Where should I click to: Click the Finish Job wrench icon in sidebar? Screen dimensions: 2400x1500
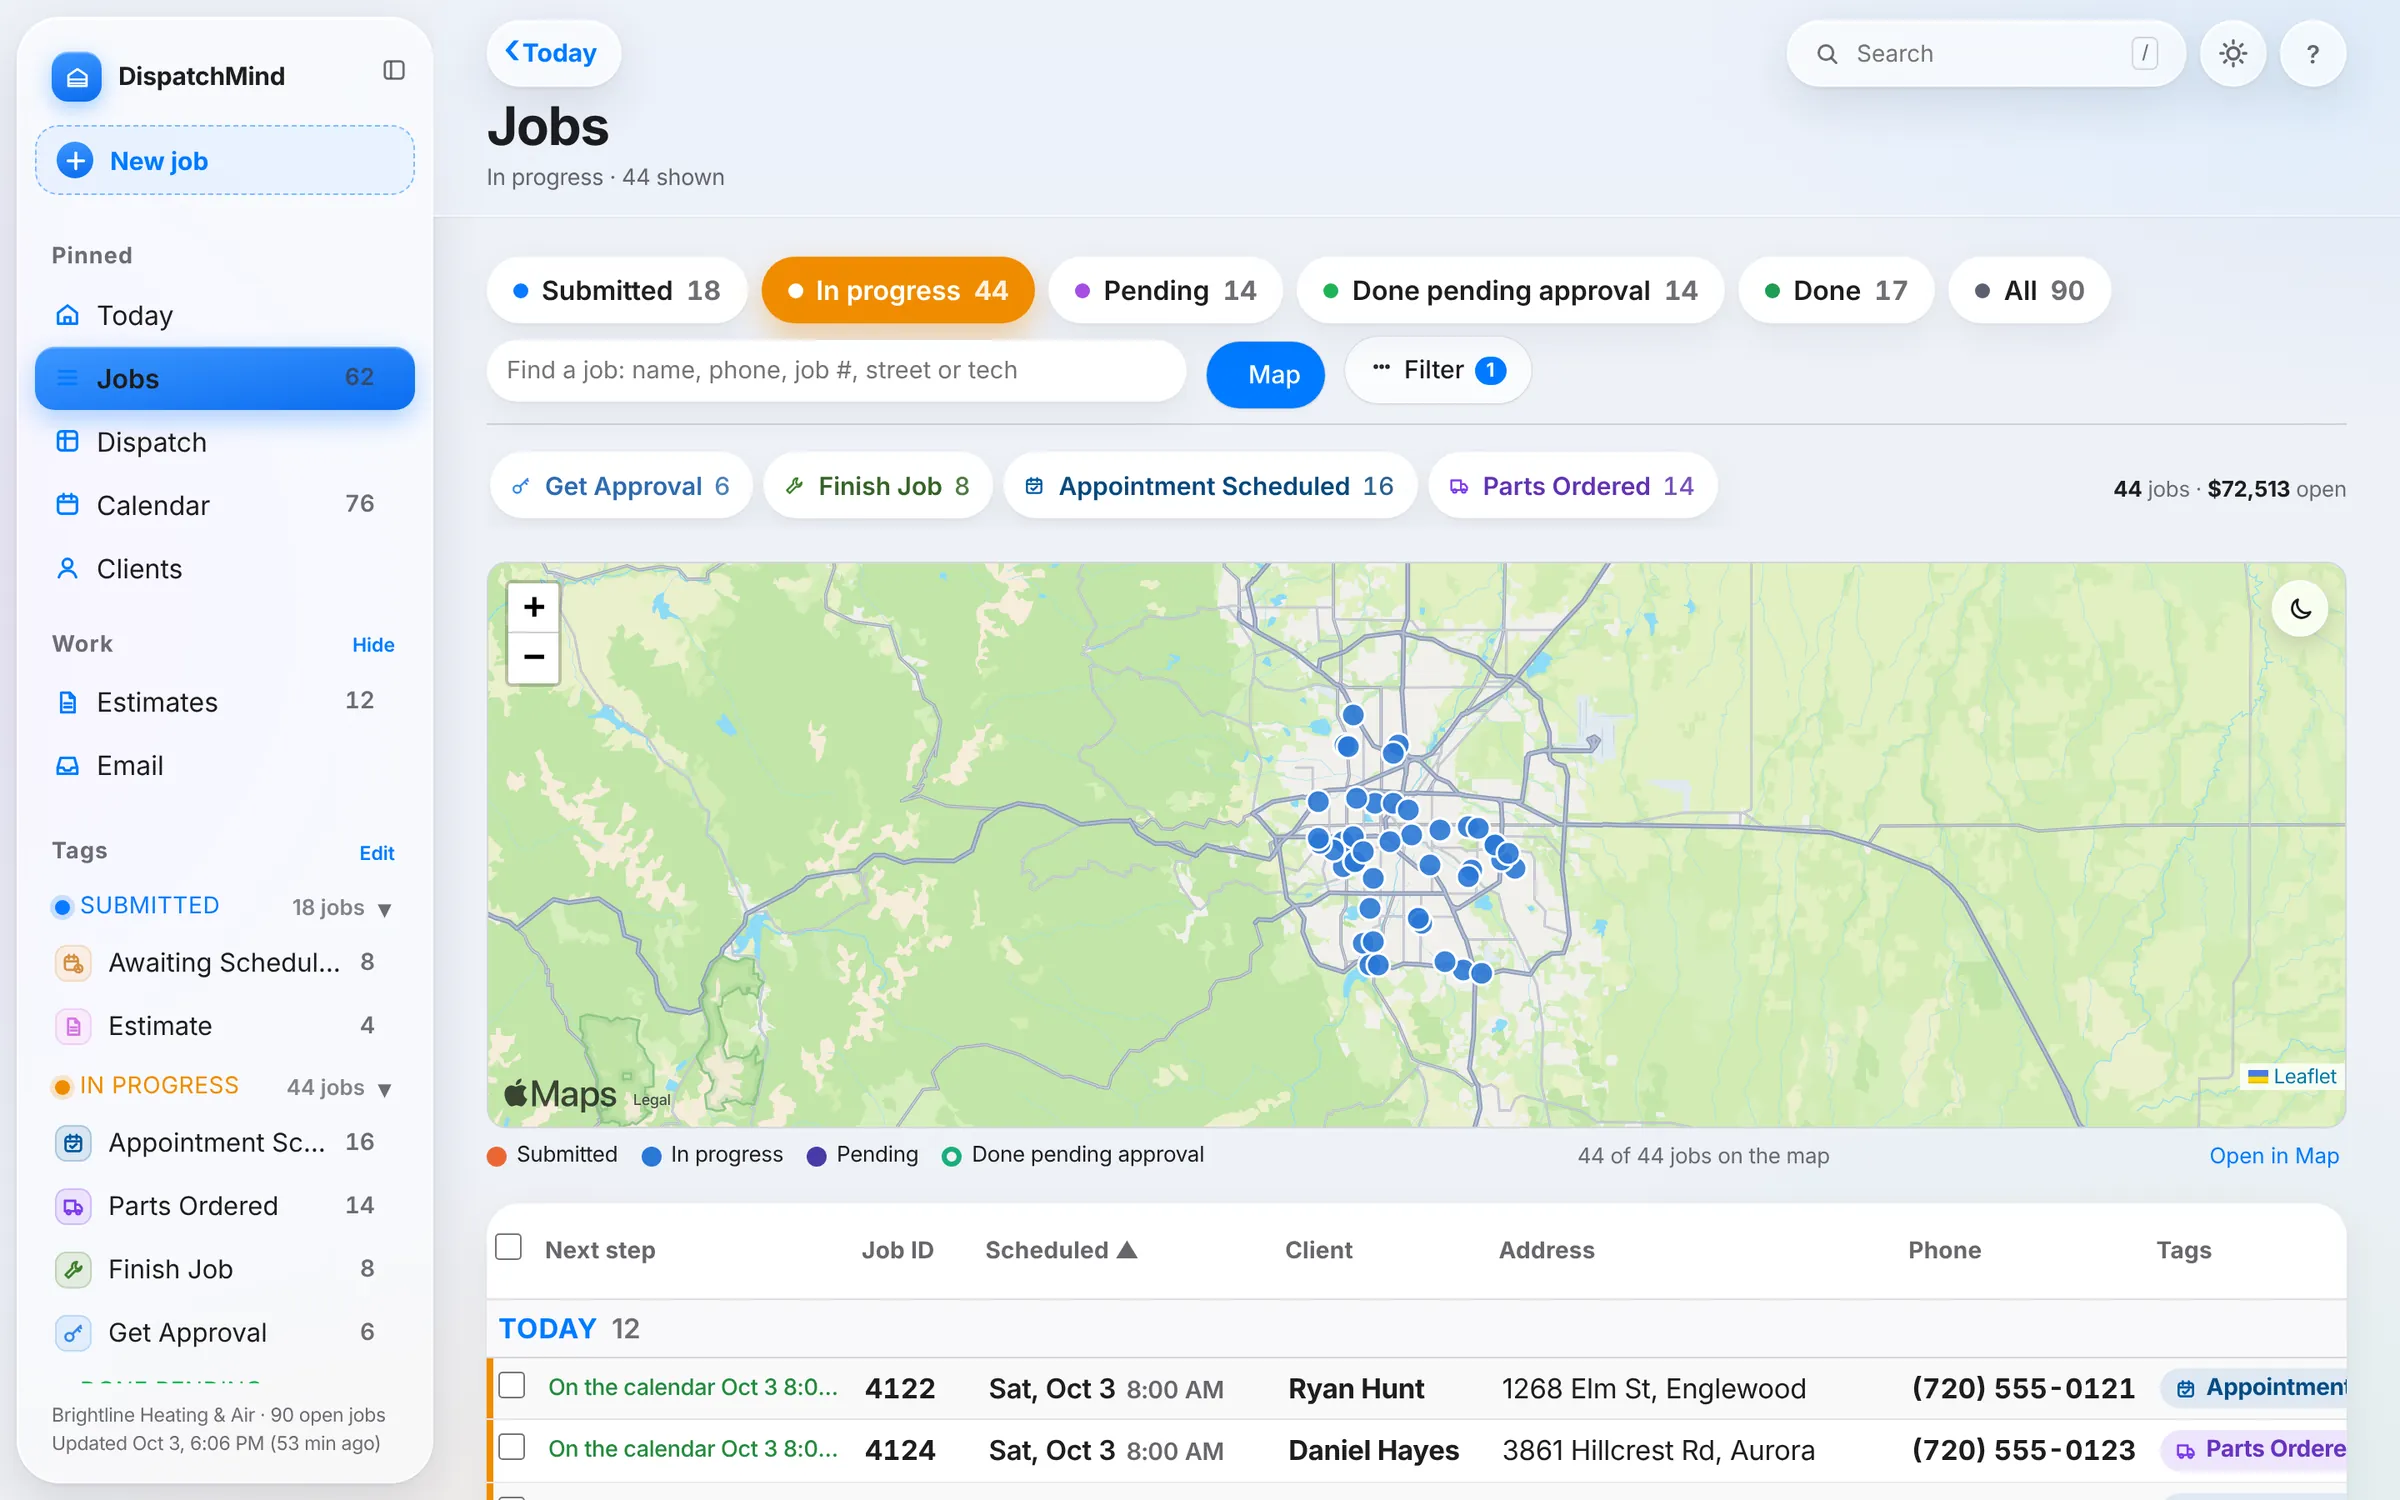tap(73, 1270)
